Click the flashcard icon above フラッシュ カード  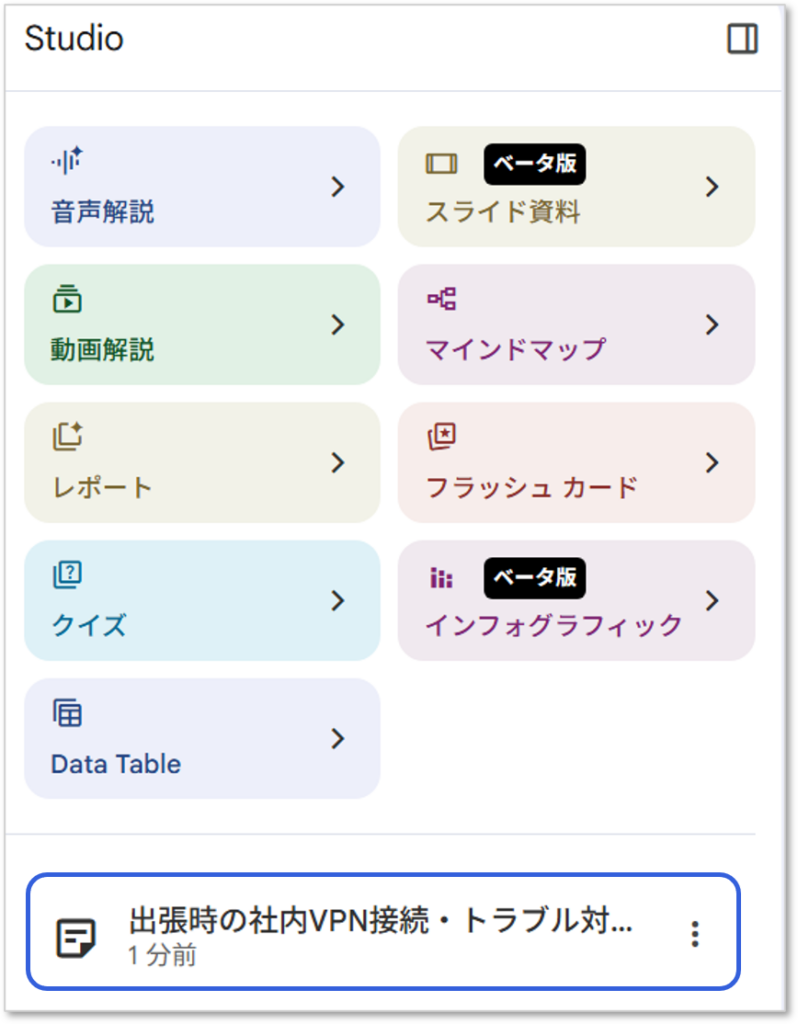[441, 436]
